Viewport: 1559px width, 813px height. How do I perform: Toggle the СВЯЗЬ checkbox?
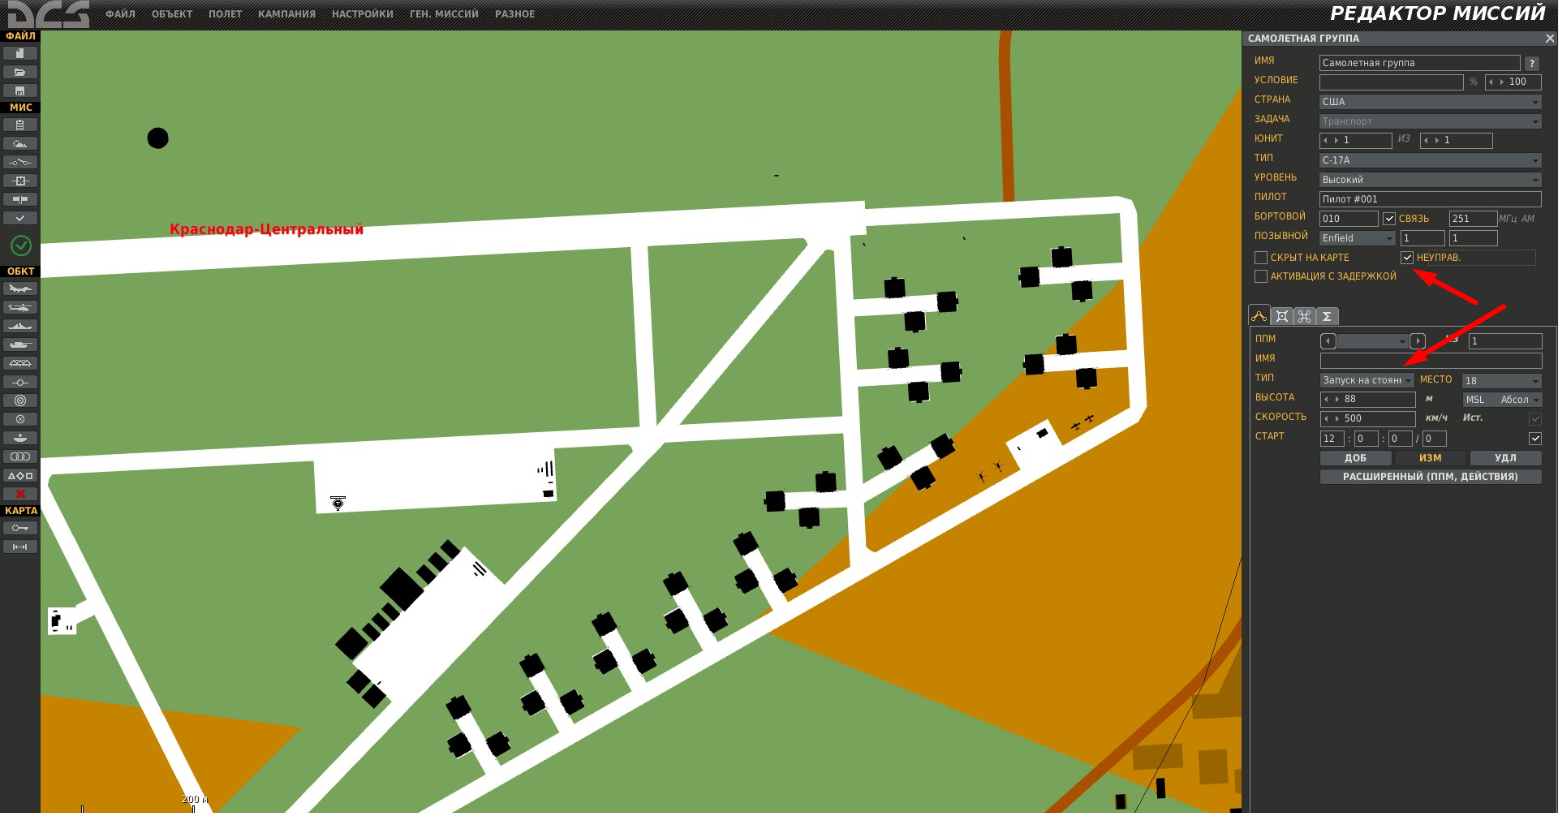[1389, 219]
